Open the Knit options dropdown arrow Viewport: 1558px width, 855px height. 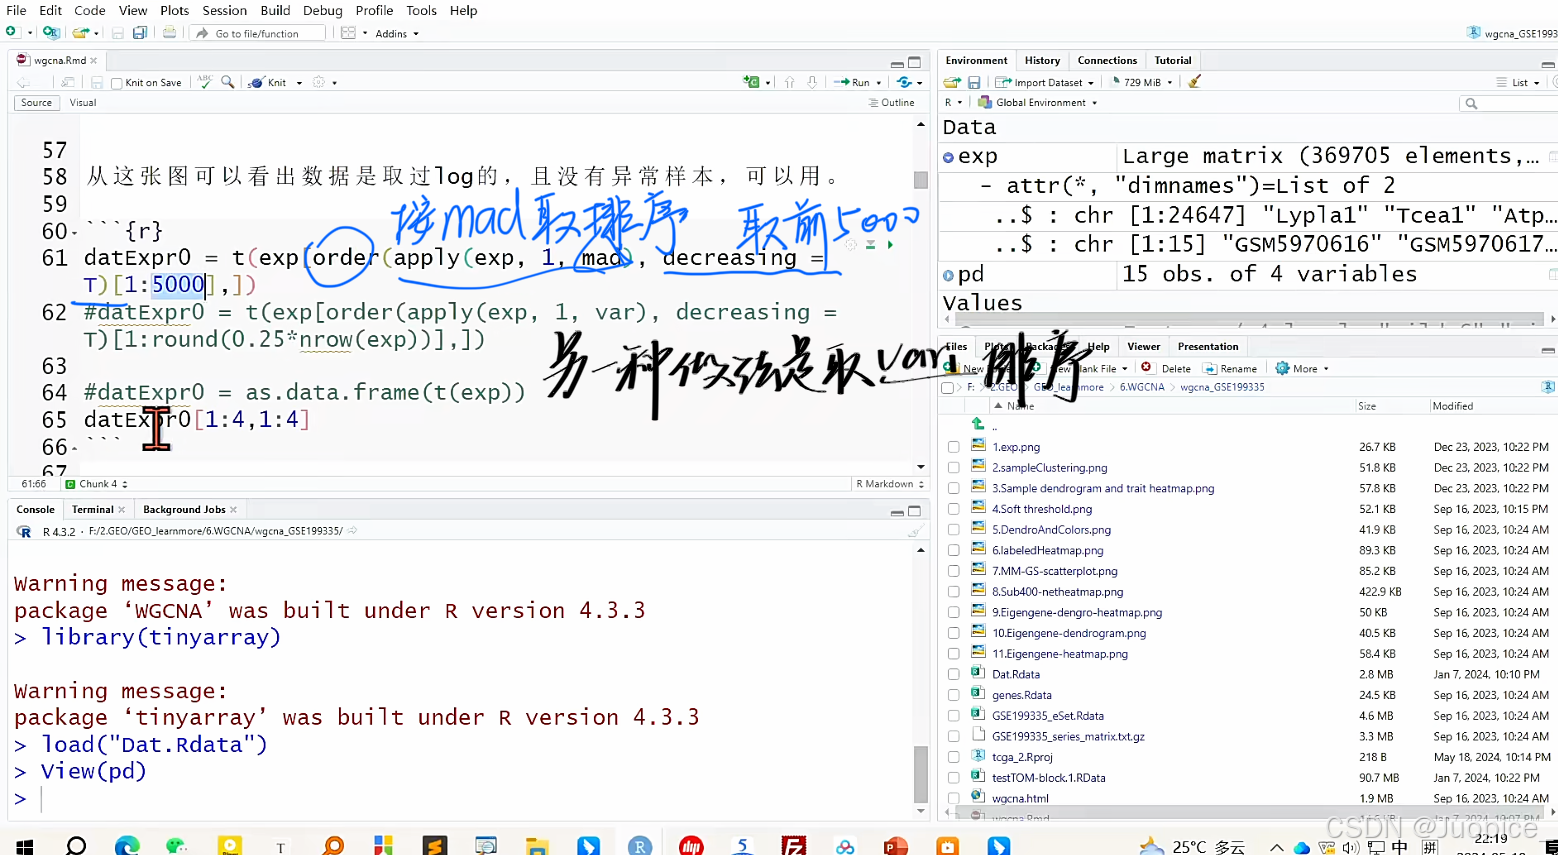pyautogui.click(x=299, y=83)
